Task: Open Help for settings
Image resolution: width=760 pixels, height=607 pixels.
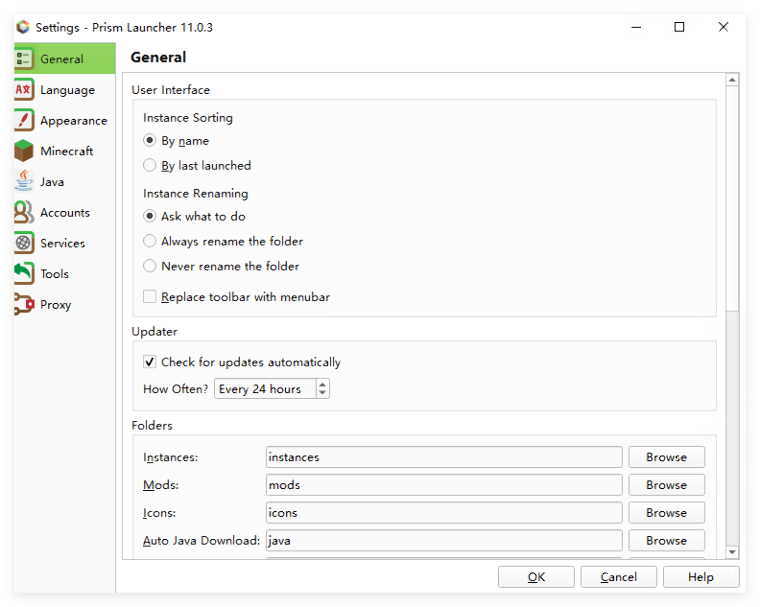Action: pos(701,577)
